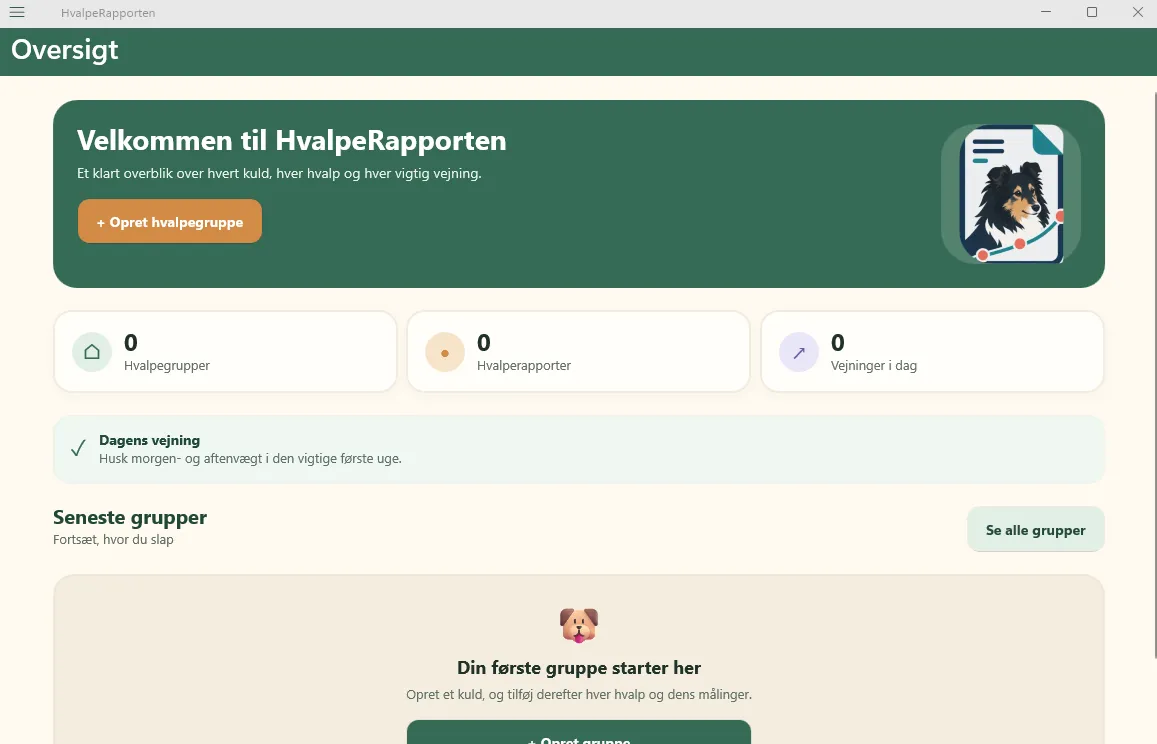Click the collie dog report illustration
Image resolution: width=1157 pixels, height=744 pixels.
[x=1011, y=193]
